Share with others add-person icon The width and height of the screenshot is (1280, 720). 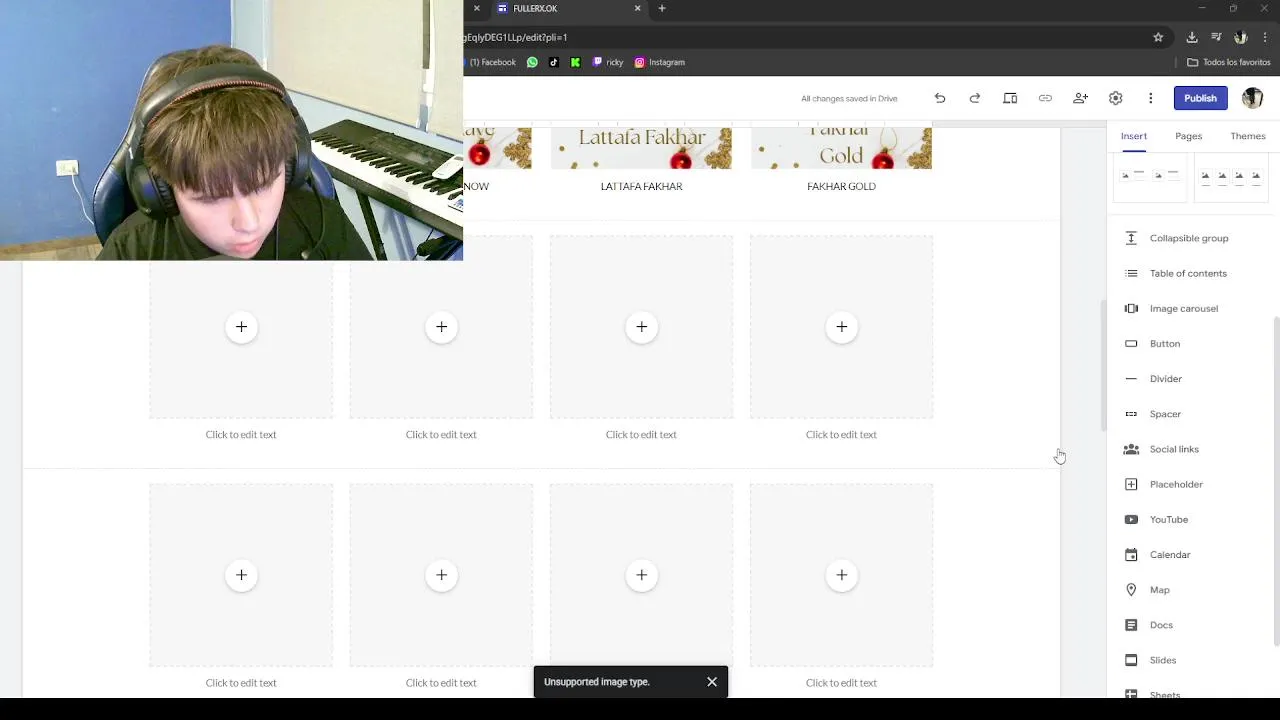[x=1080, y=98]
